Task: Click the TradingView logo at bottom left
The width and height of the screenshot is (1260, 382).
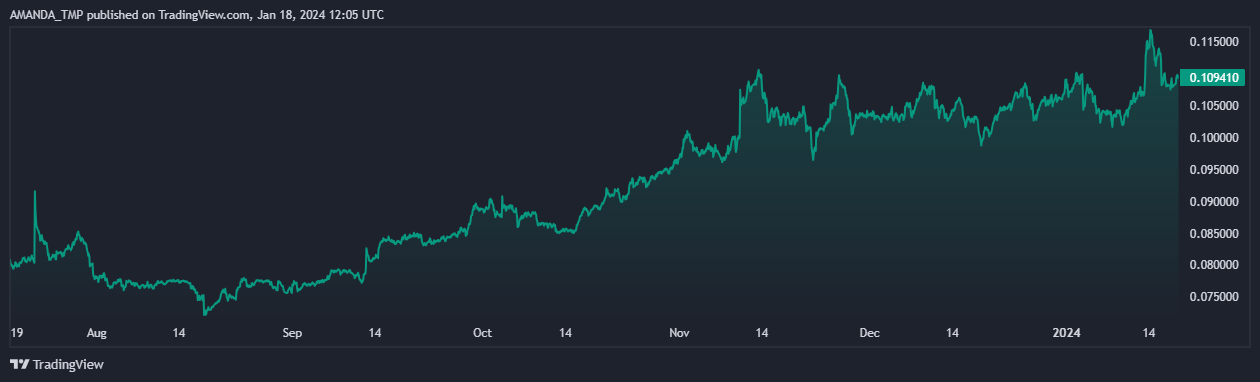Action: [x=57, y=365]
